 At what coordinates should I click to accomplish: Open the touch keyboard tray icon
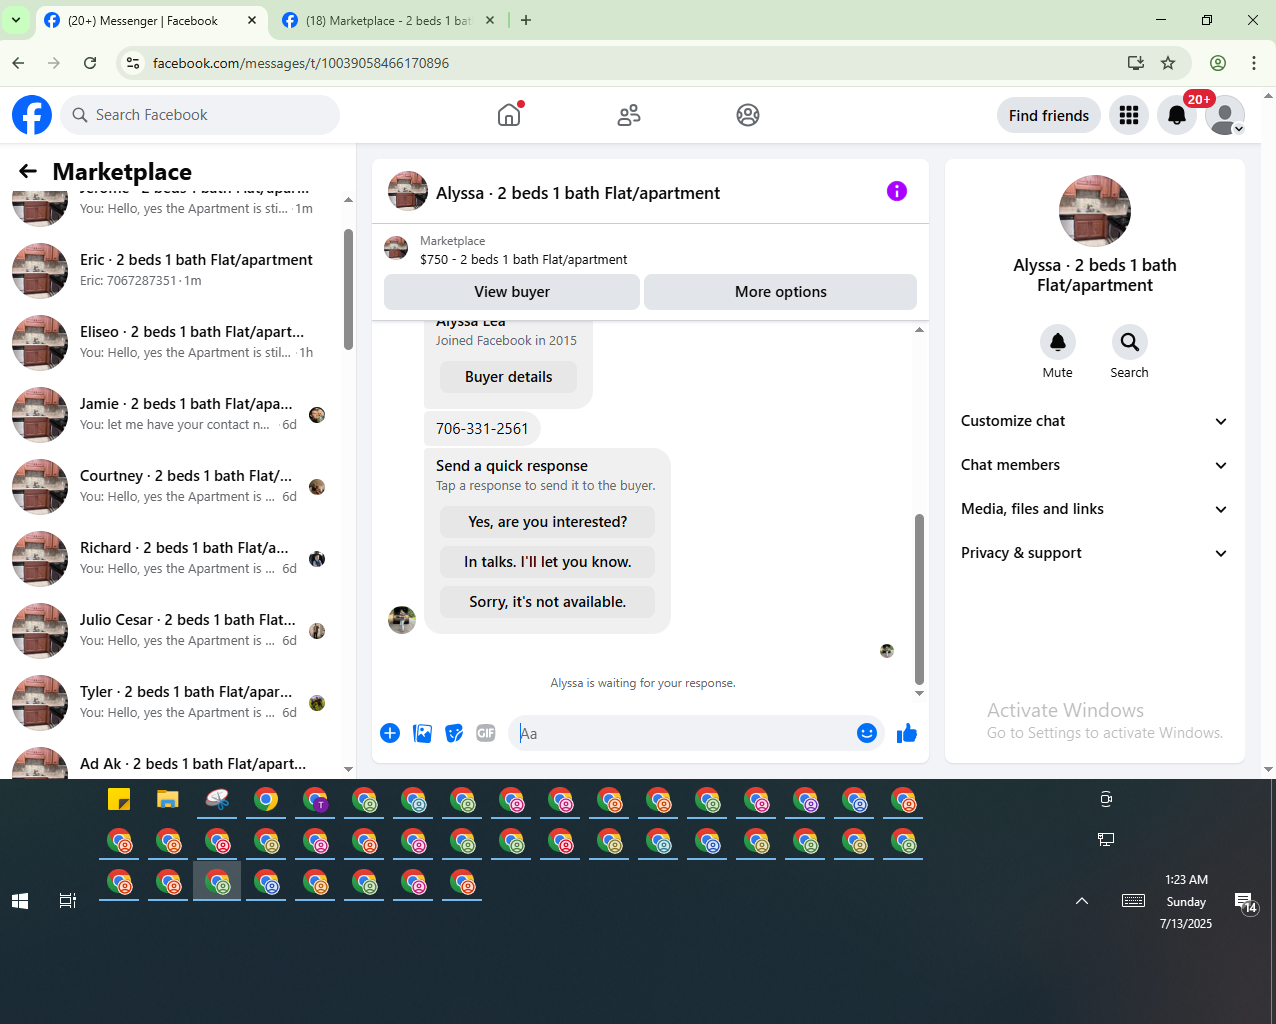tap(1133, 901)
